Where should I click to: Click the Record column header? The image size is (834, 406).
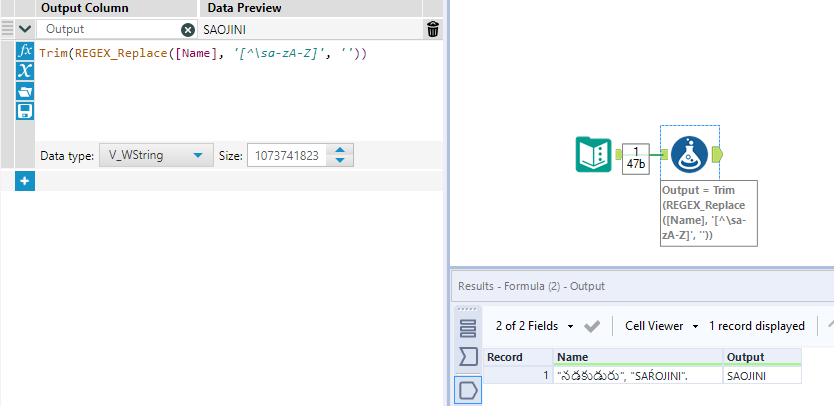pos(518,357)
